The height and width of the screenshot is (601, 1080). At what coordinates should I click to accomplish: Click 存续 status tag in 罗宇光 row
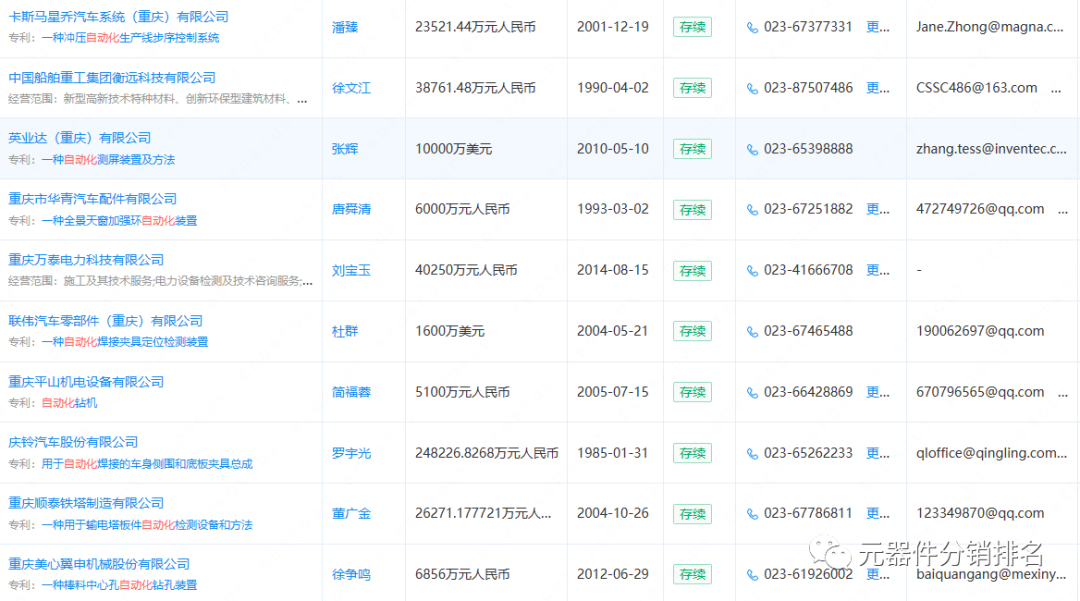click(x=692, y=454)
